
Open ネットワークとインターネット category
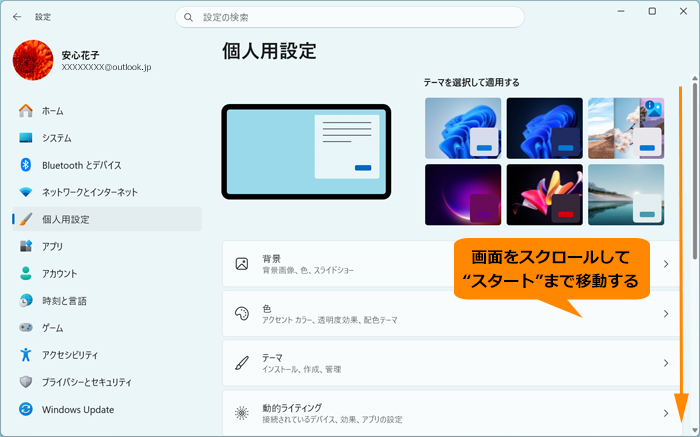coord(107,192)
